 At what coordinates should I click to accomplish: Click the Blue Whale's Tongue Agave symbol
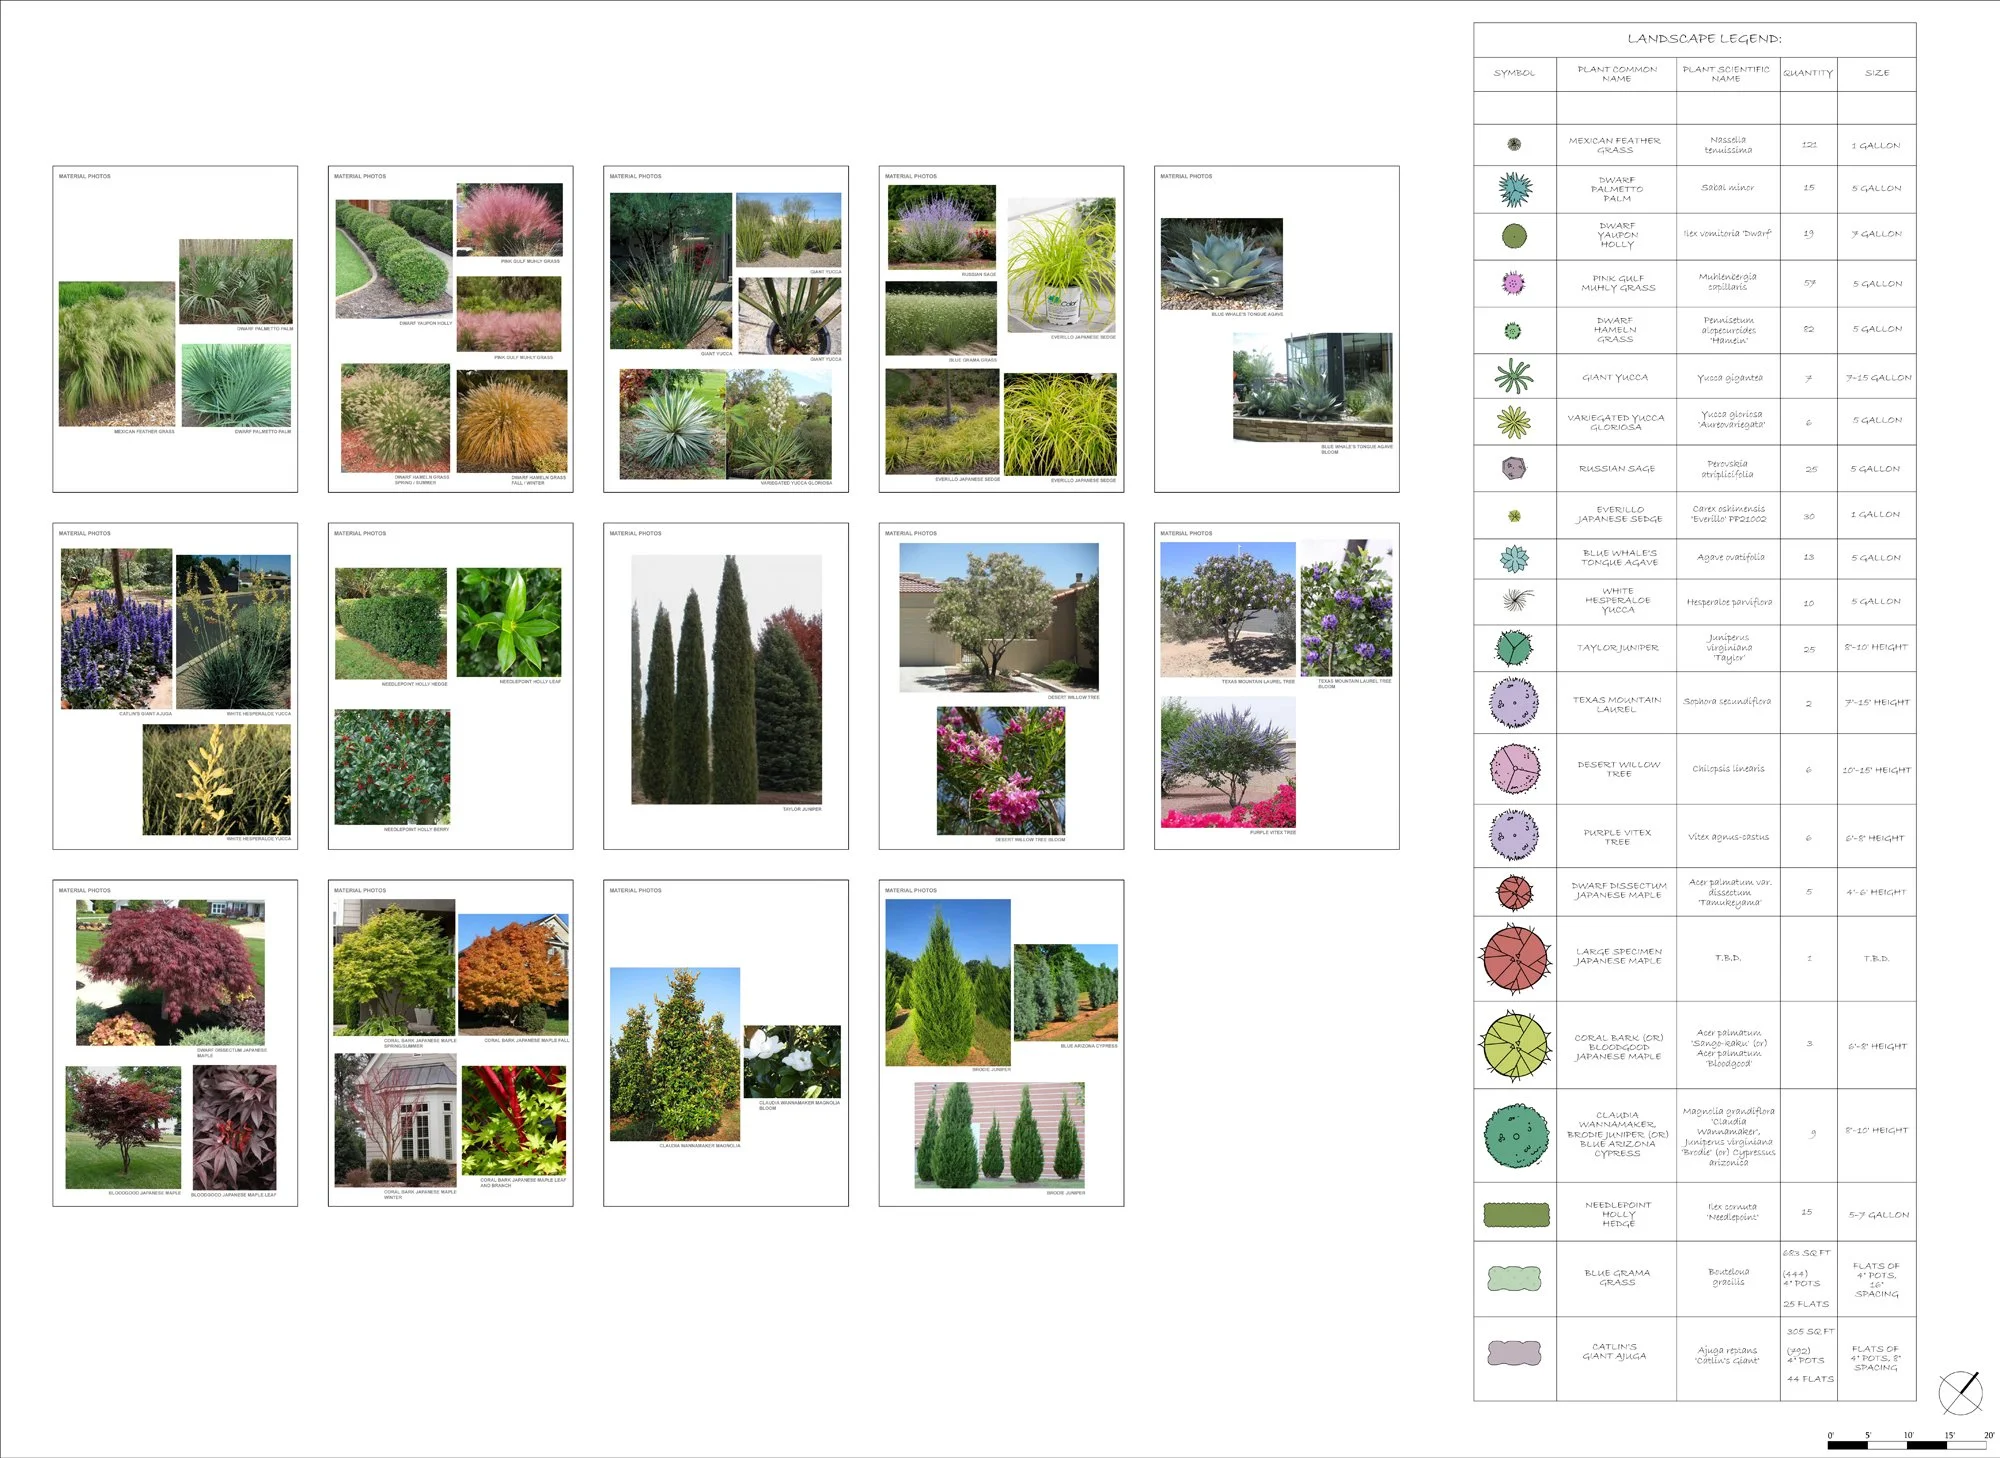coord(1515,558)
